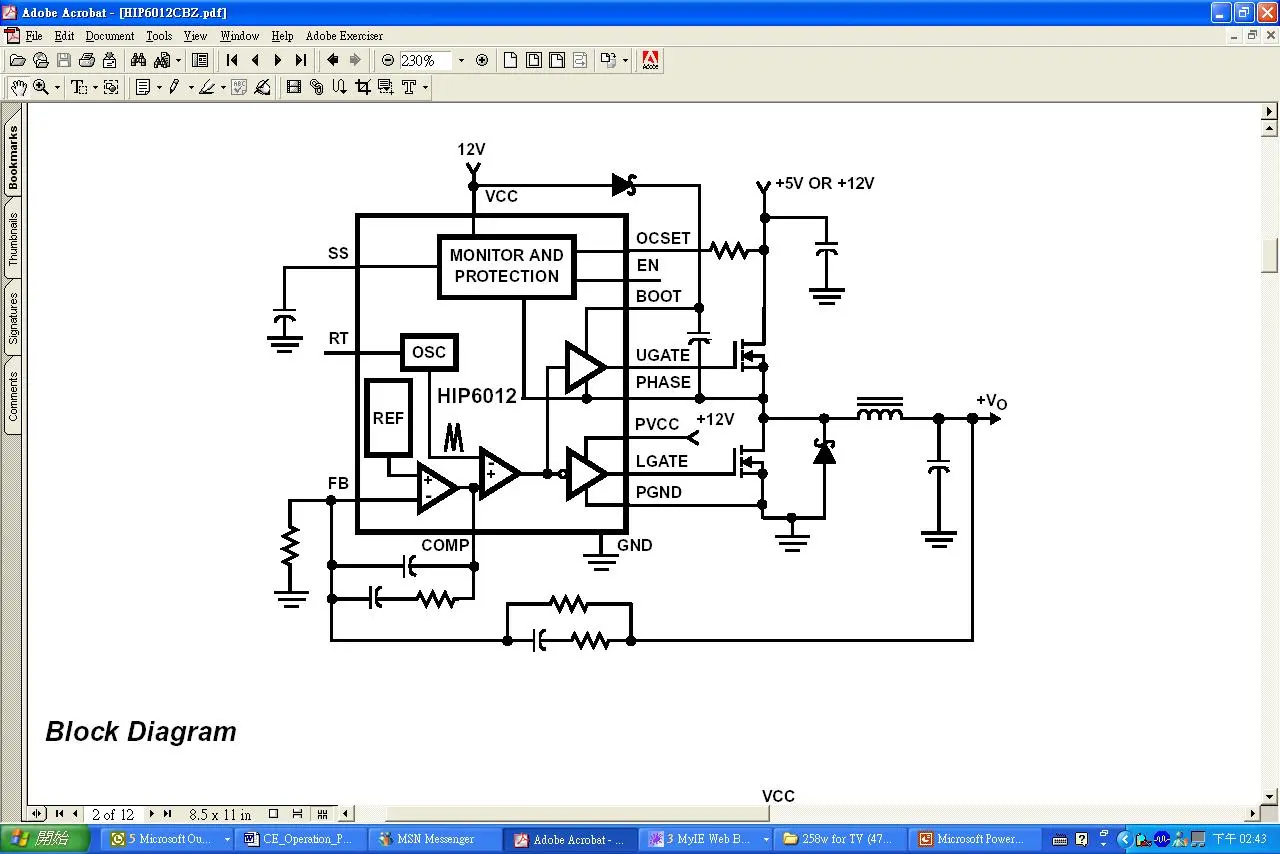The width and height of the screenshot is (1280, 854).
Task: Open the View menu
Action: coord(195,36)
